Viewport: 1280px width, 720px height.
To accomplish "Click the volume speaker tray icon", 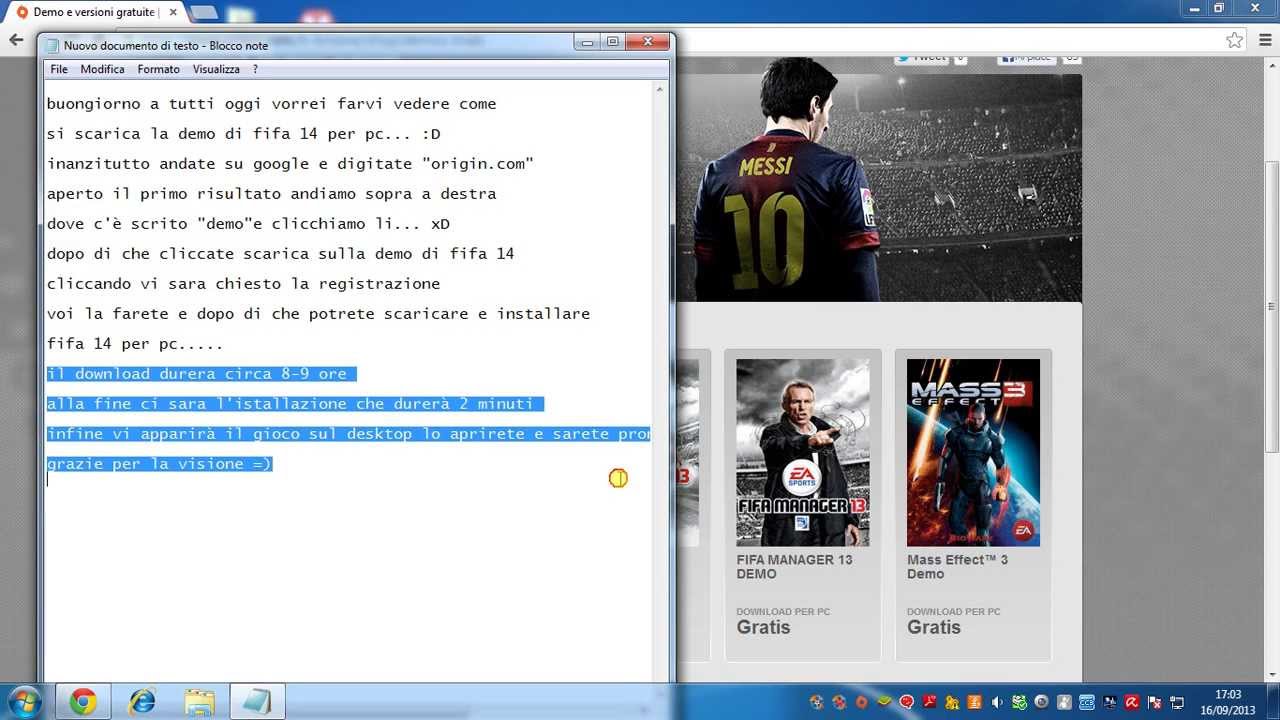I will (x=997, y=702).
